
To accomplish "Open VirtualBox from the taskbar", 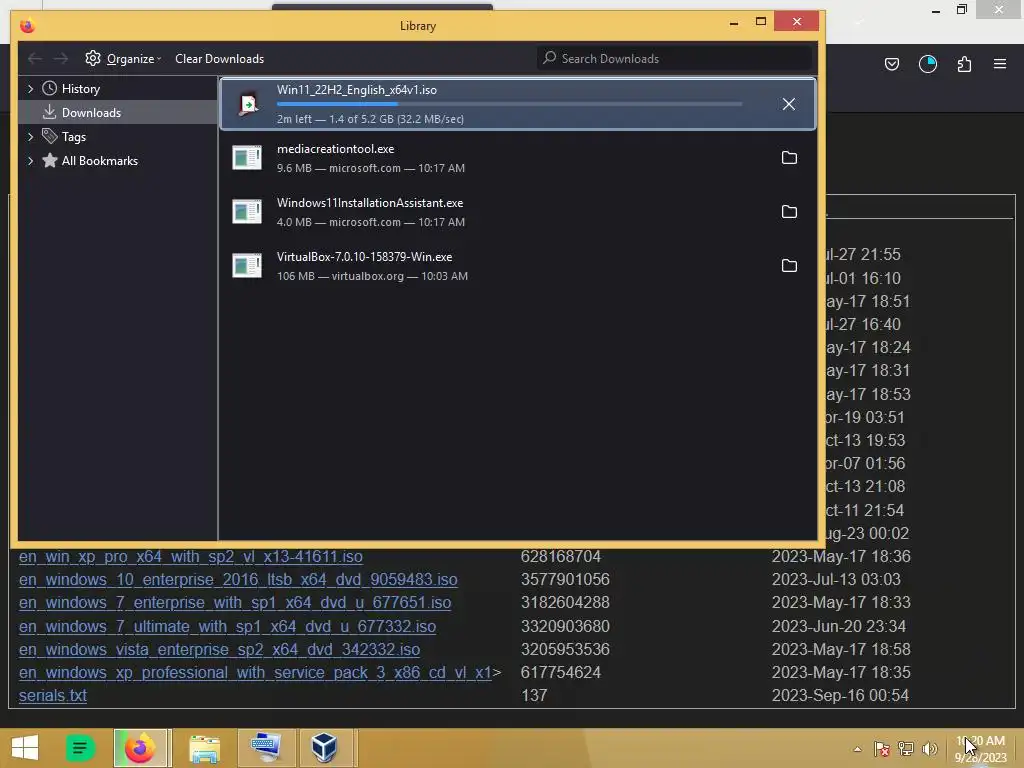I will pyautogui.click(x=325, y=748).
